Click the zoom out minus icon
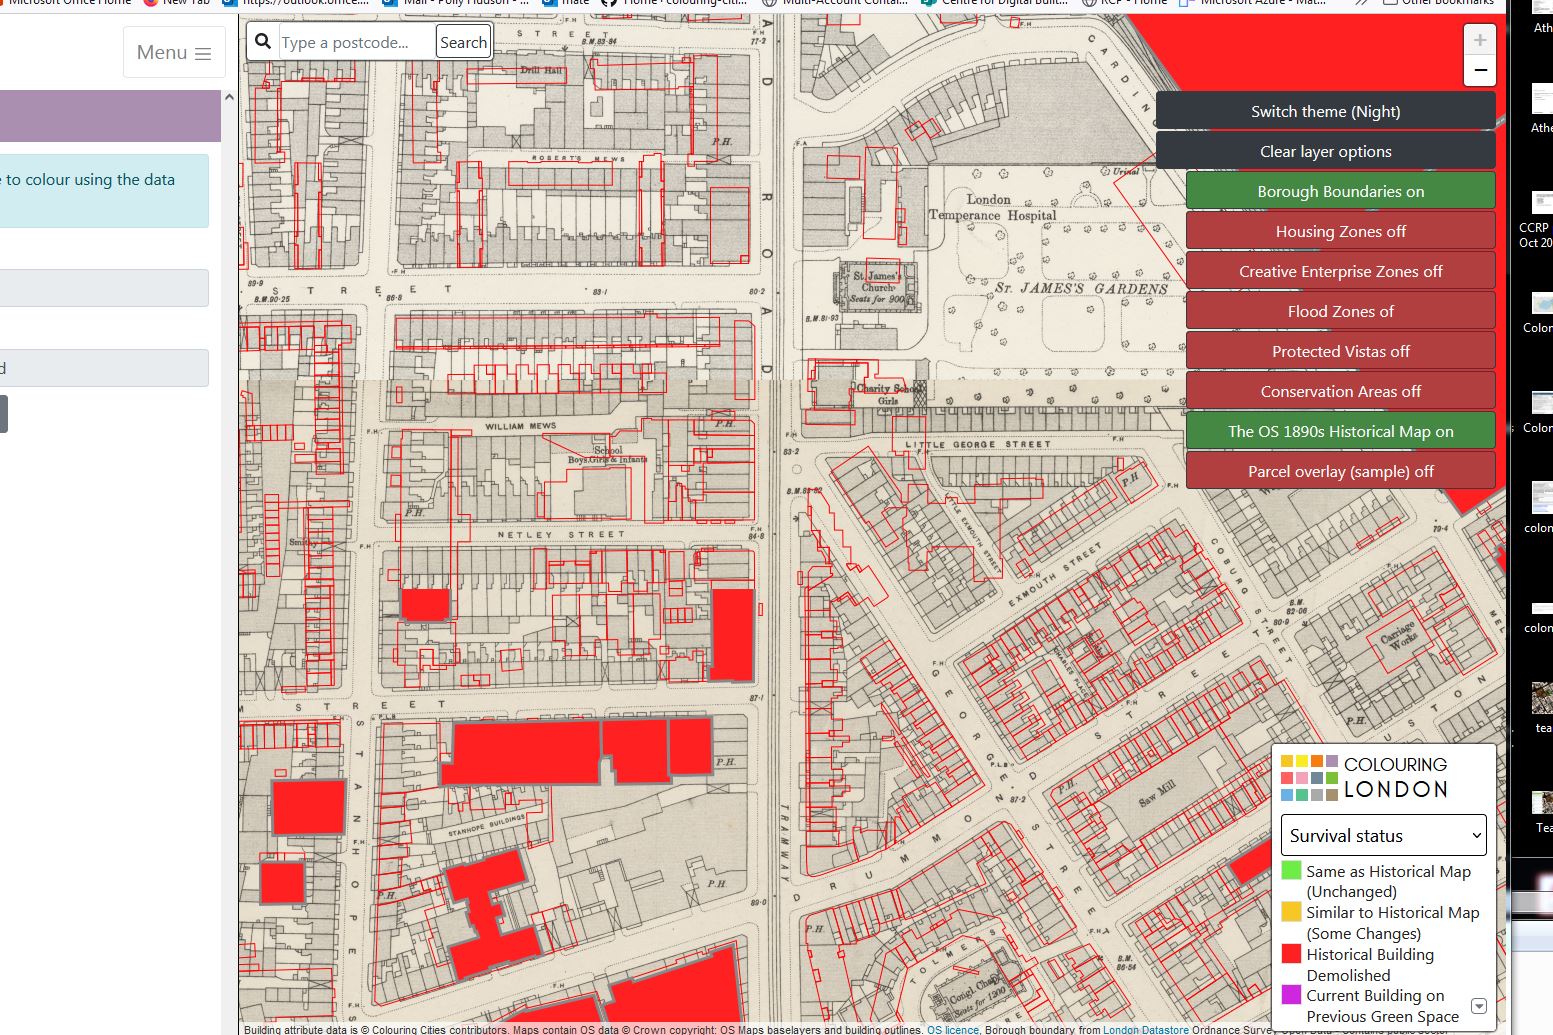The height and width of the screenshot is (1035, 1553). pyautogui.click(x=1478, y=70)
